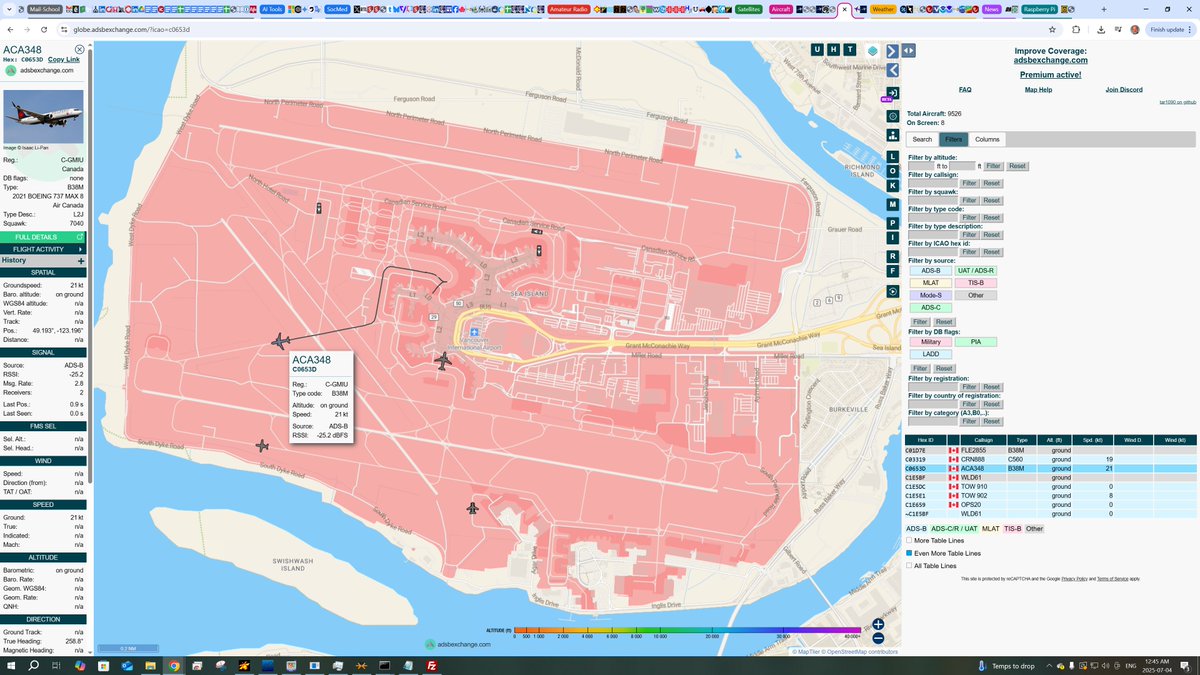Click the callsign filter input field
Viewport: 1200px width, 675px height.
click(932, 183)
